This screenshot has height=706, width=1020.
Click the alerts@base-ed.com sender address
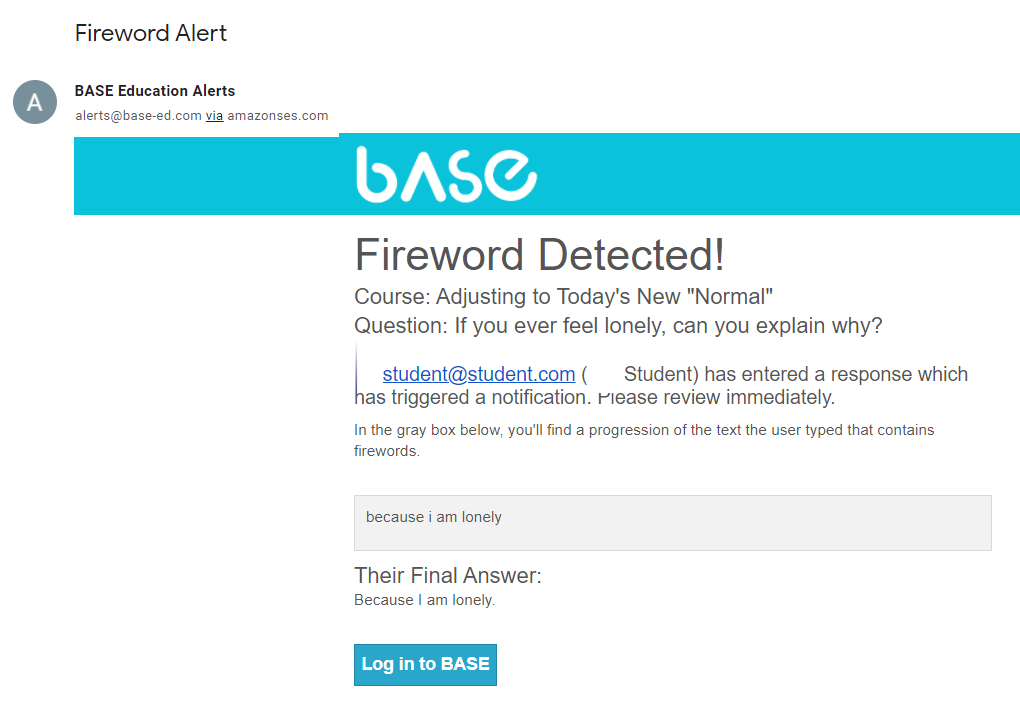[x=138, y=116]
